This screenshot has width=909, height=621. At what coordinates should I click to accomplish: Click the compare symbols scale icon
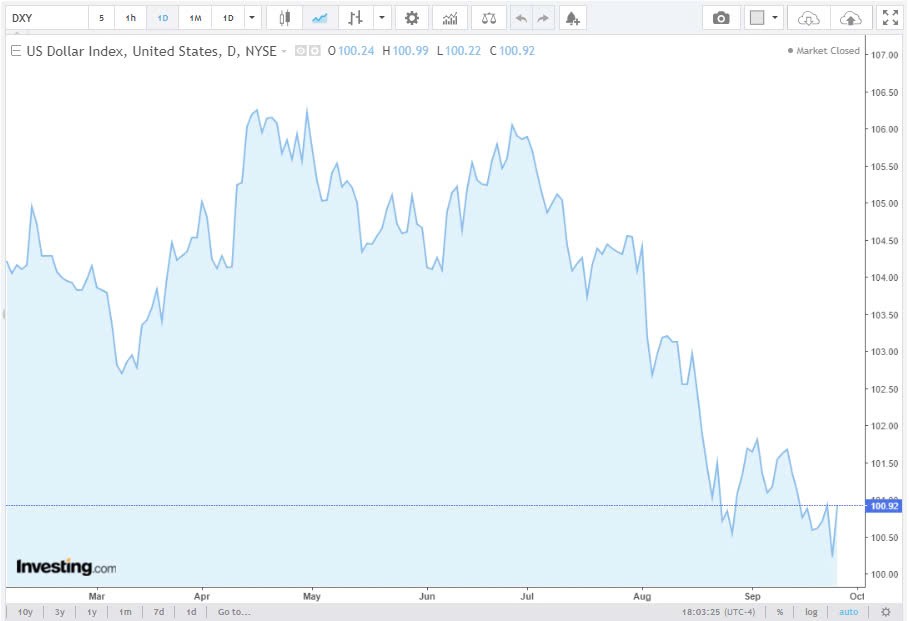click(487, 18)
